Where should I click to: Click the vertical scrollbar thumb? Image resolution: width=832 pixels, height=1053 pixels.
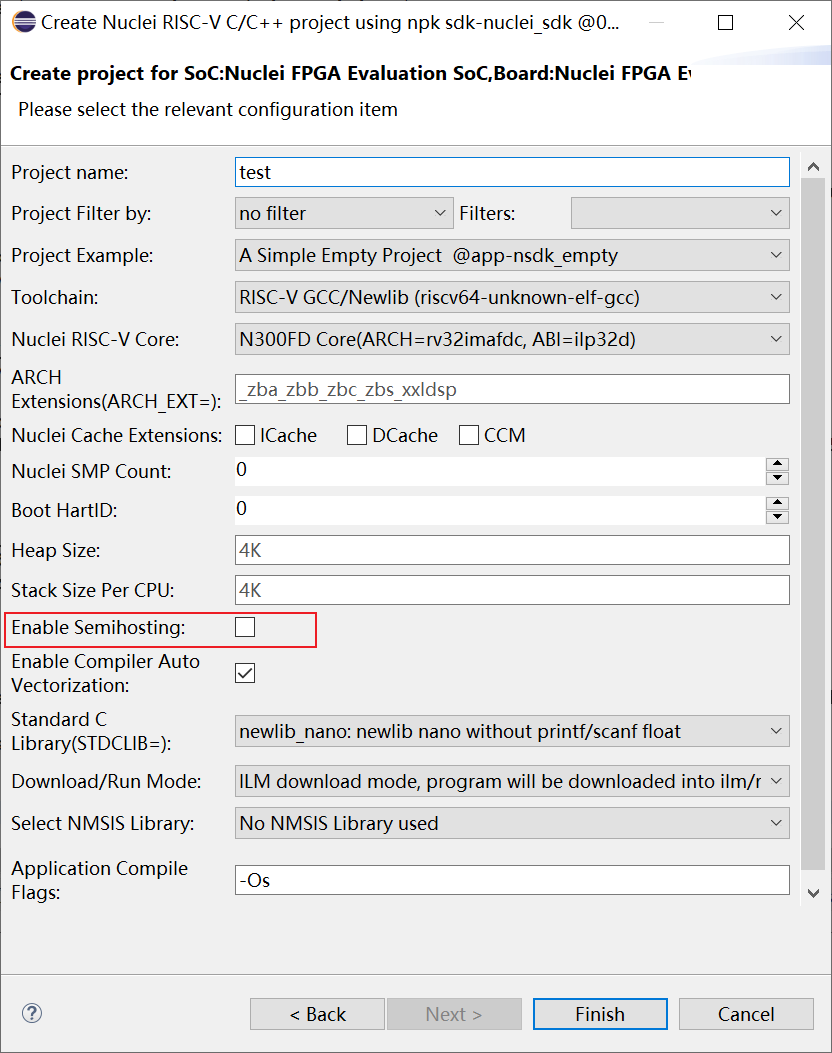[813, 524]
